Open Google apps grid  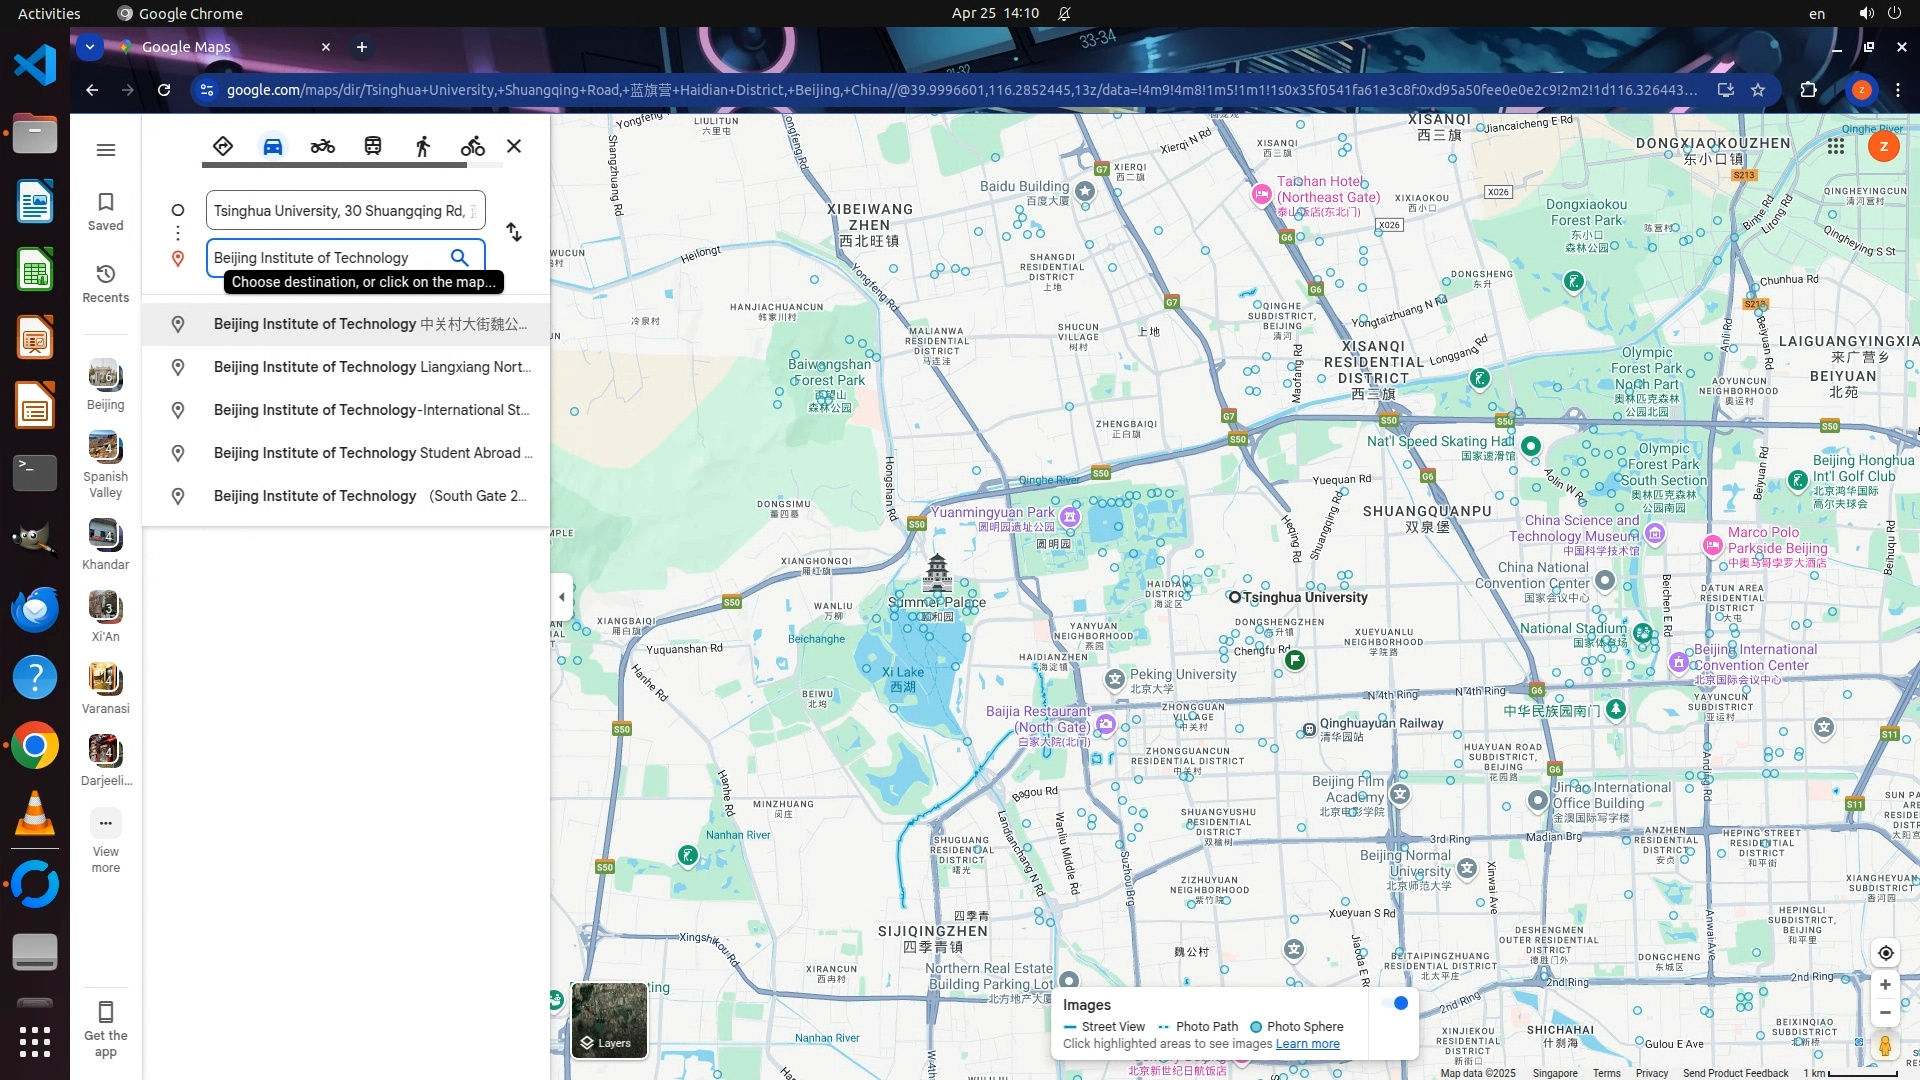(1835, 146)
